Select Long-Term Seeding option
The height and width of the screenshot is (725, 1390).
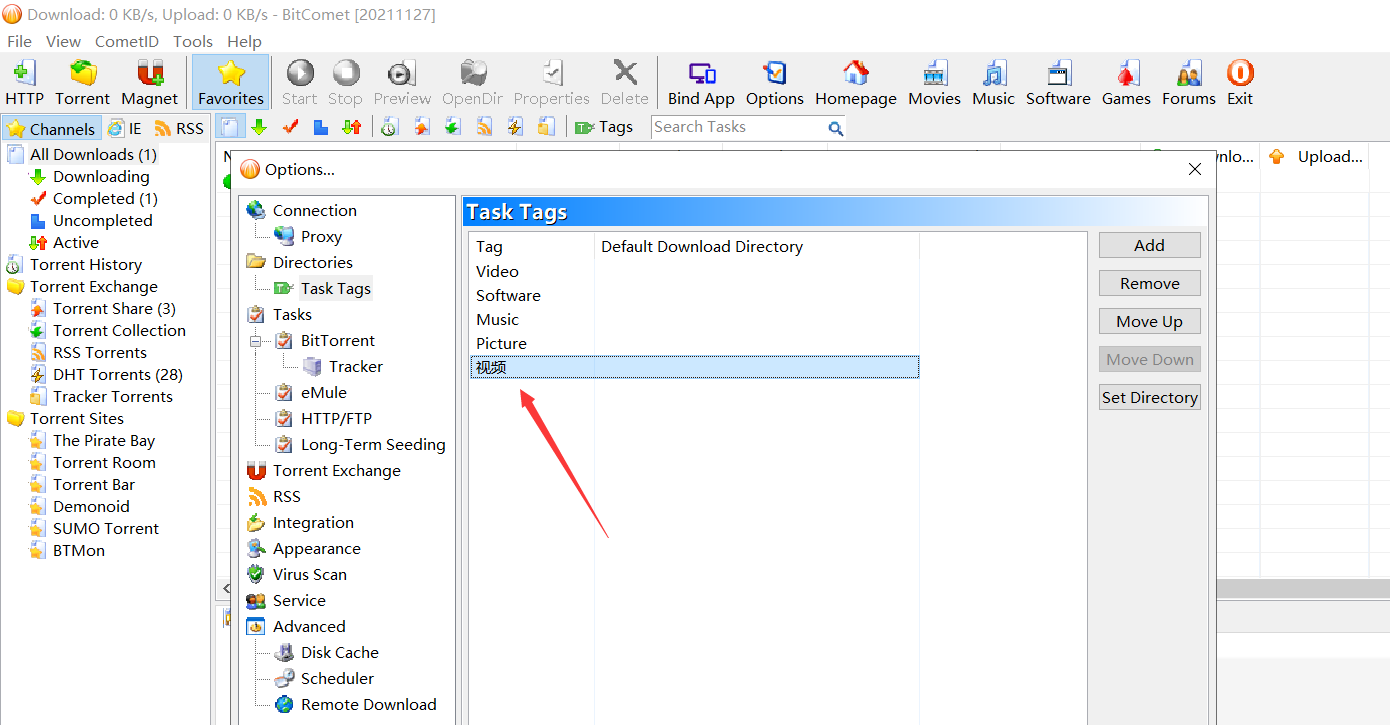[x=373, y=444]
